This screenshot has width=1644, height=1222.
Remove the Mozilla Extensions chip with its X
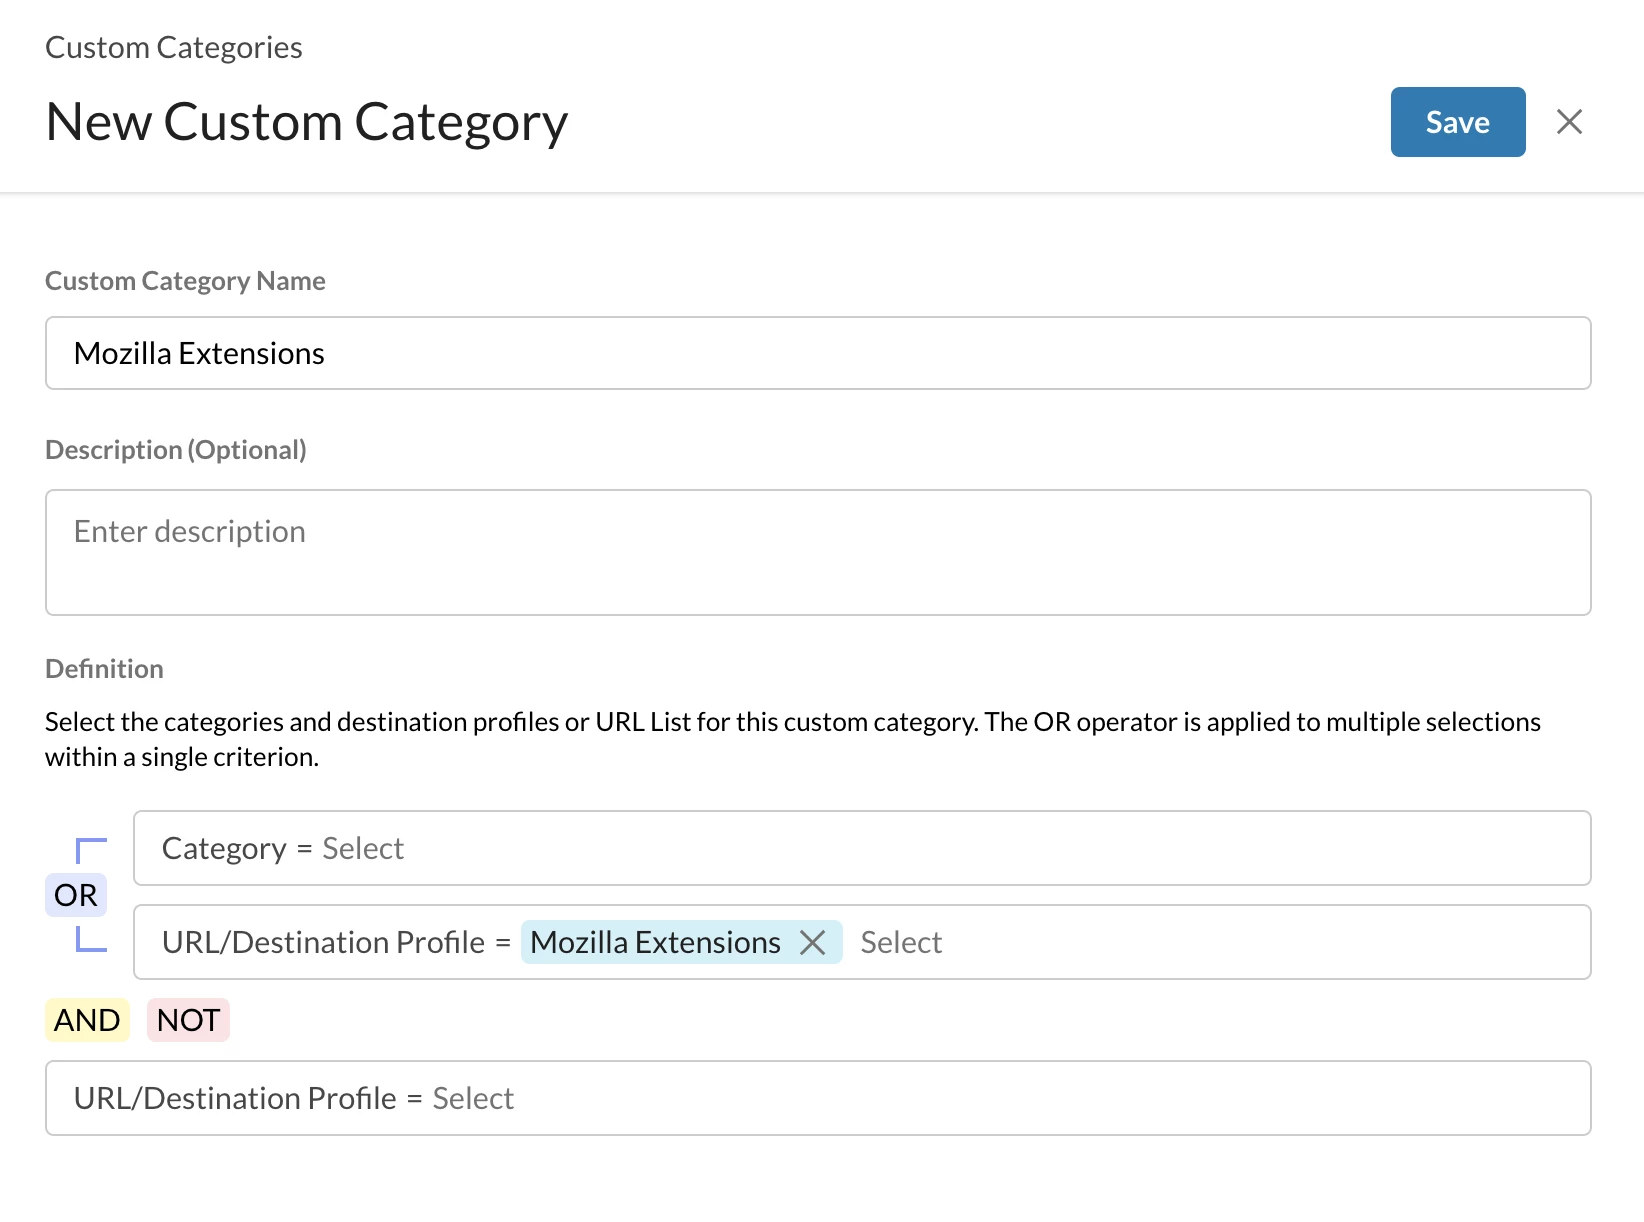pos(813,942)
